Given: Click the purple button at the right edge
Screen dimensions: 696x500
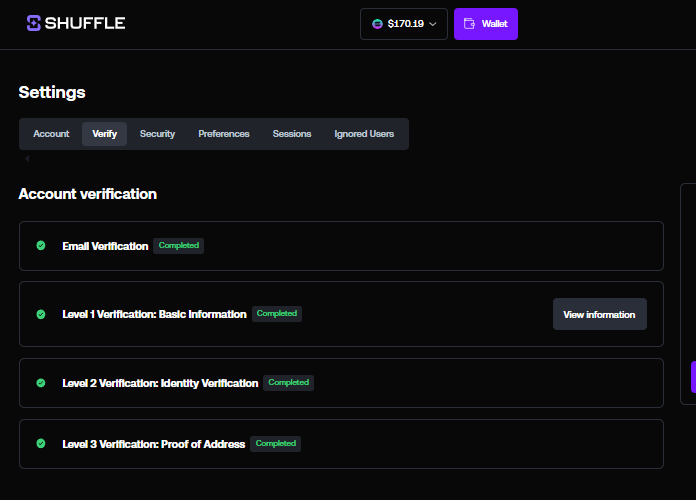Looking at the screenshot, I should pyautogui.click(x=692, y=377).
